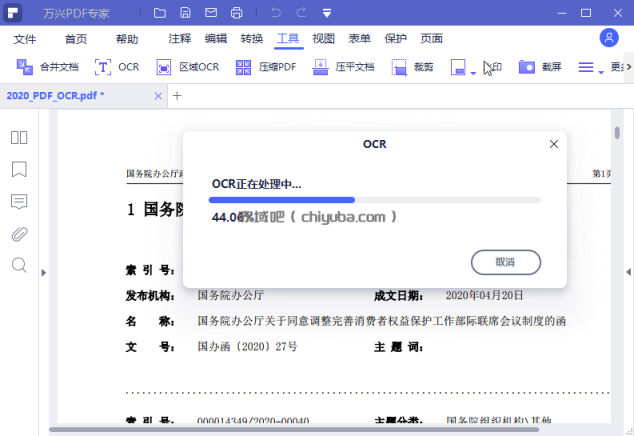This screenshot has height=436, width=634.
Task: Close the OCR dialog
Action: point(554,144)
